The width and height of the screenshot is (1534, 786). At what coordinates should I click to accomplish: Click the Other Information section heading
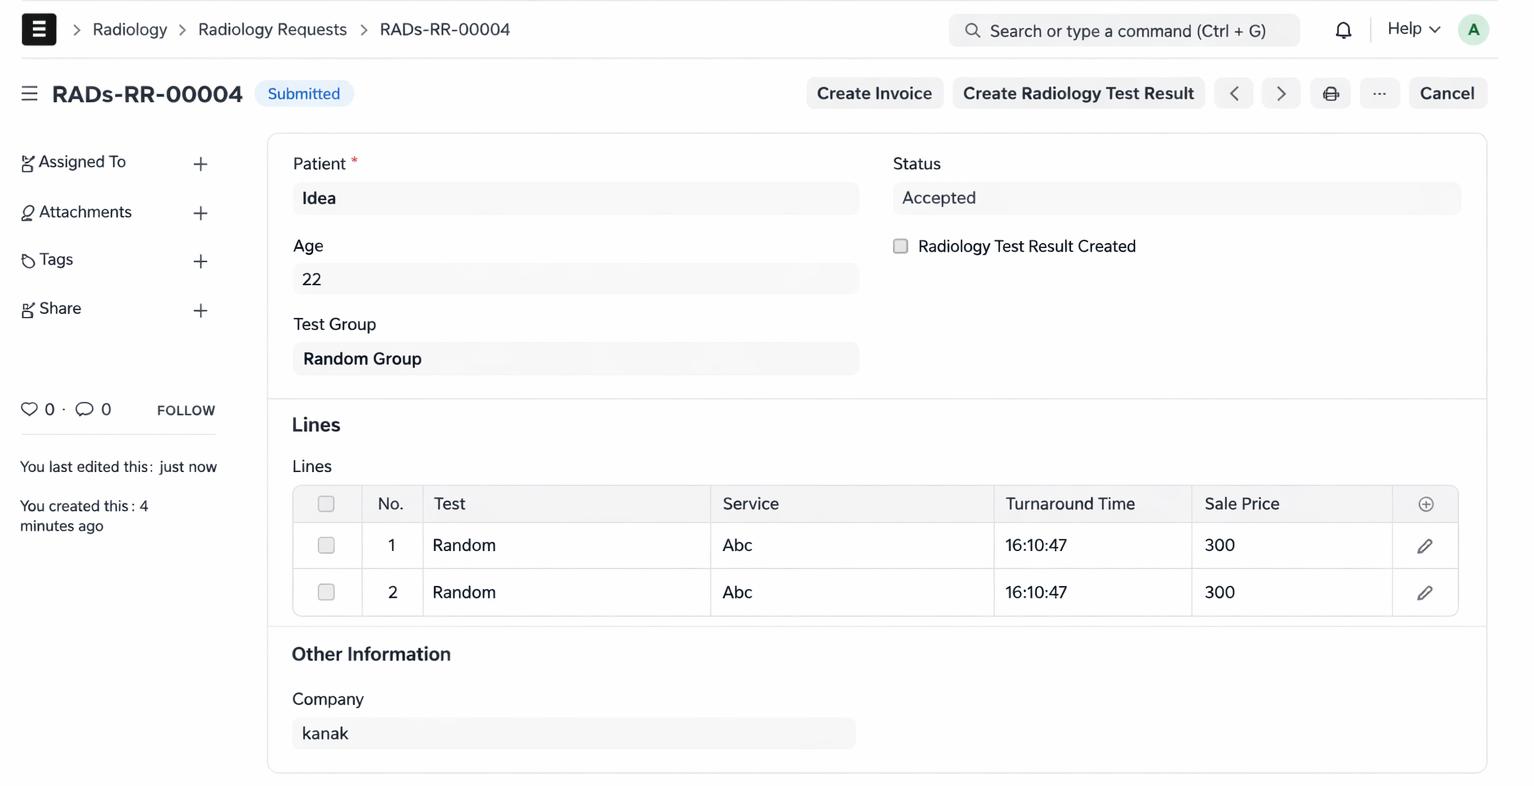coord(371,654)
